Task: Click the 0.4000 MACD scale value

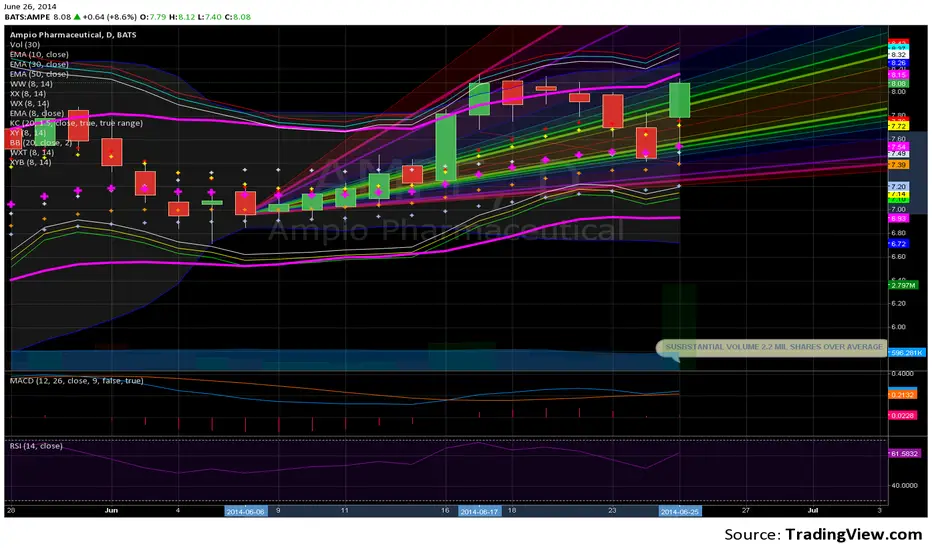Action: pos(902,373)
